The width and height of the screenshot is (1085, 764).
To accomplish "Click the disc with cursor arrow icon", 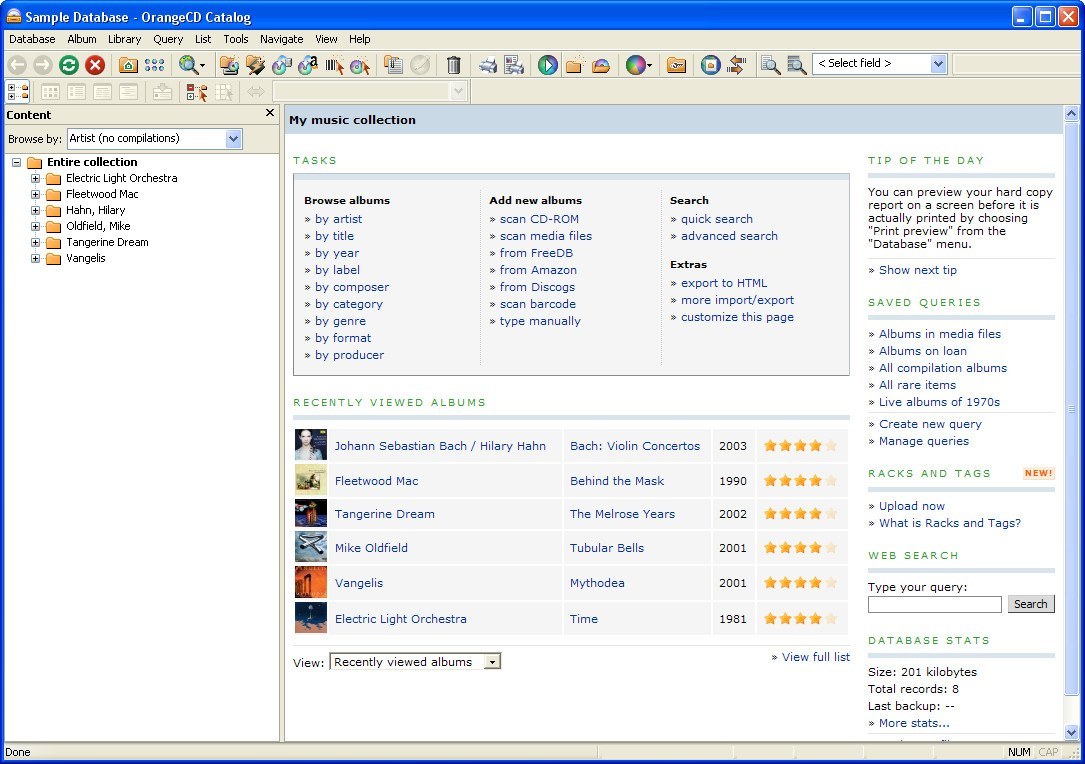I will (360, 65).
